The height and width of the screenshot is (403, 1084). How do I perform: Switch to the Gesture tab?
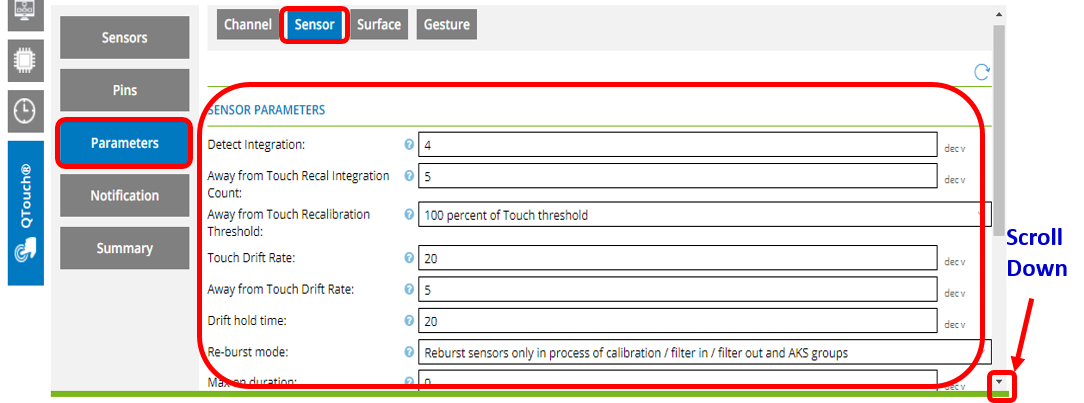pos(446,25)
